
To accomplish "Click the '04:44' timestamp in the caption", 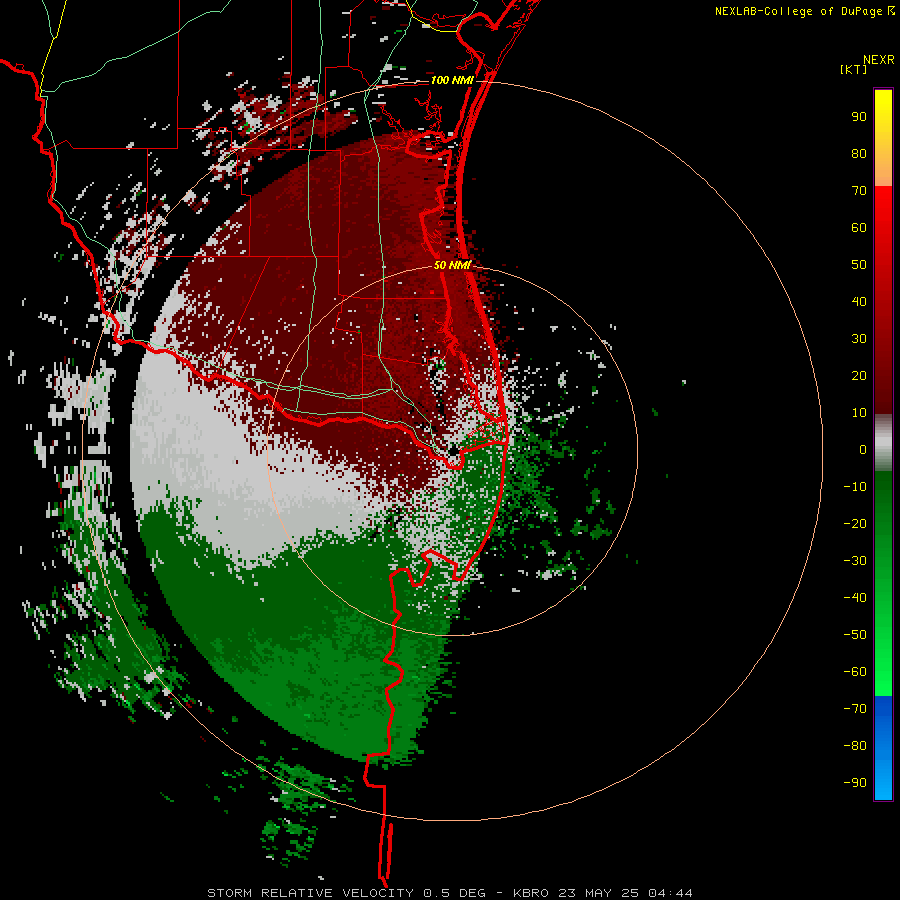I will [670, 893].
